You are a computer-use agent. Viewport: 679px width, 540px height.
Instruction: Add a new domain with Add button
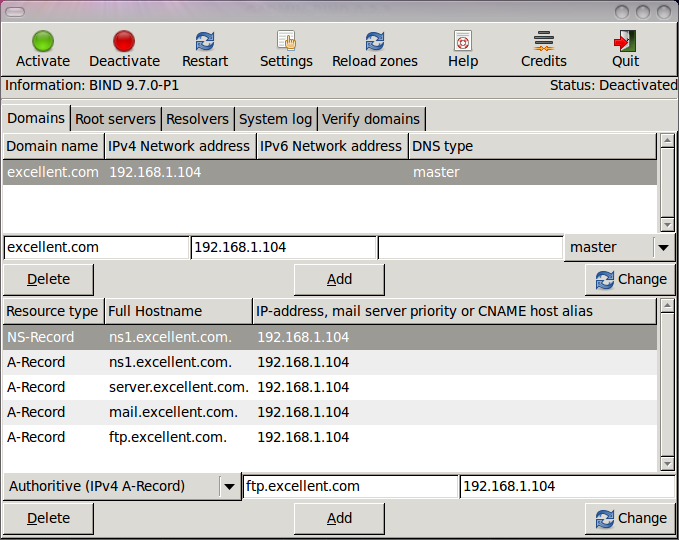coord(339,279)
